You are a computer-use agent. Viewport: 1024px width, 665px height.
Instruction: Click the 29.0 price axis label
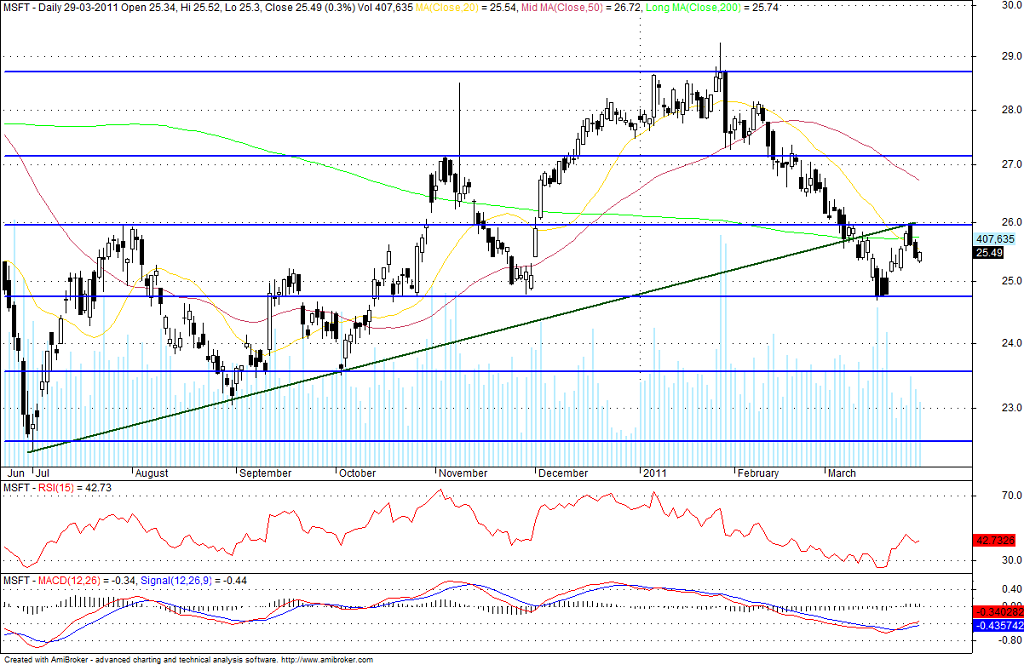pyautogui.click(x=1012, y=56)
